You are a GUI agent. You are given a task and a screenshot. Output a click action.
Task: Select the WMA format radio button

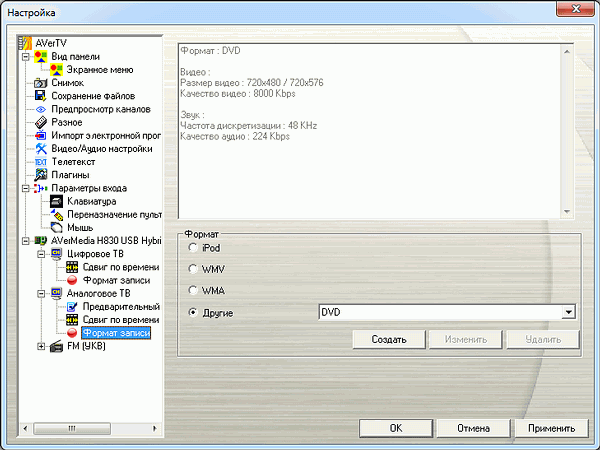point(193,290)
